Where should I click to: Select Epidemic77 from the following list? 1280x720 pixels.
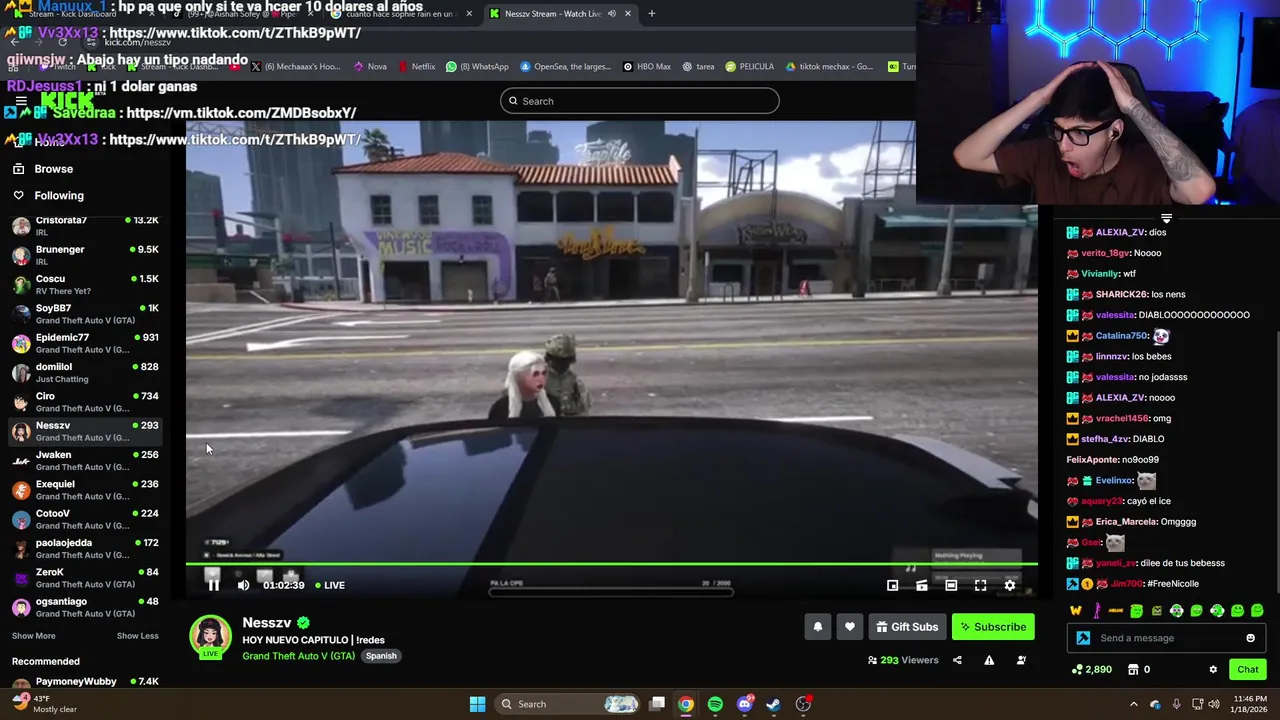click(x=85, y=343)
